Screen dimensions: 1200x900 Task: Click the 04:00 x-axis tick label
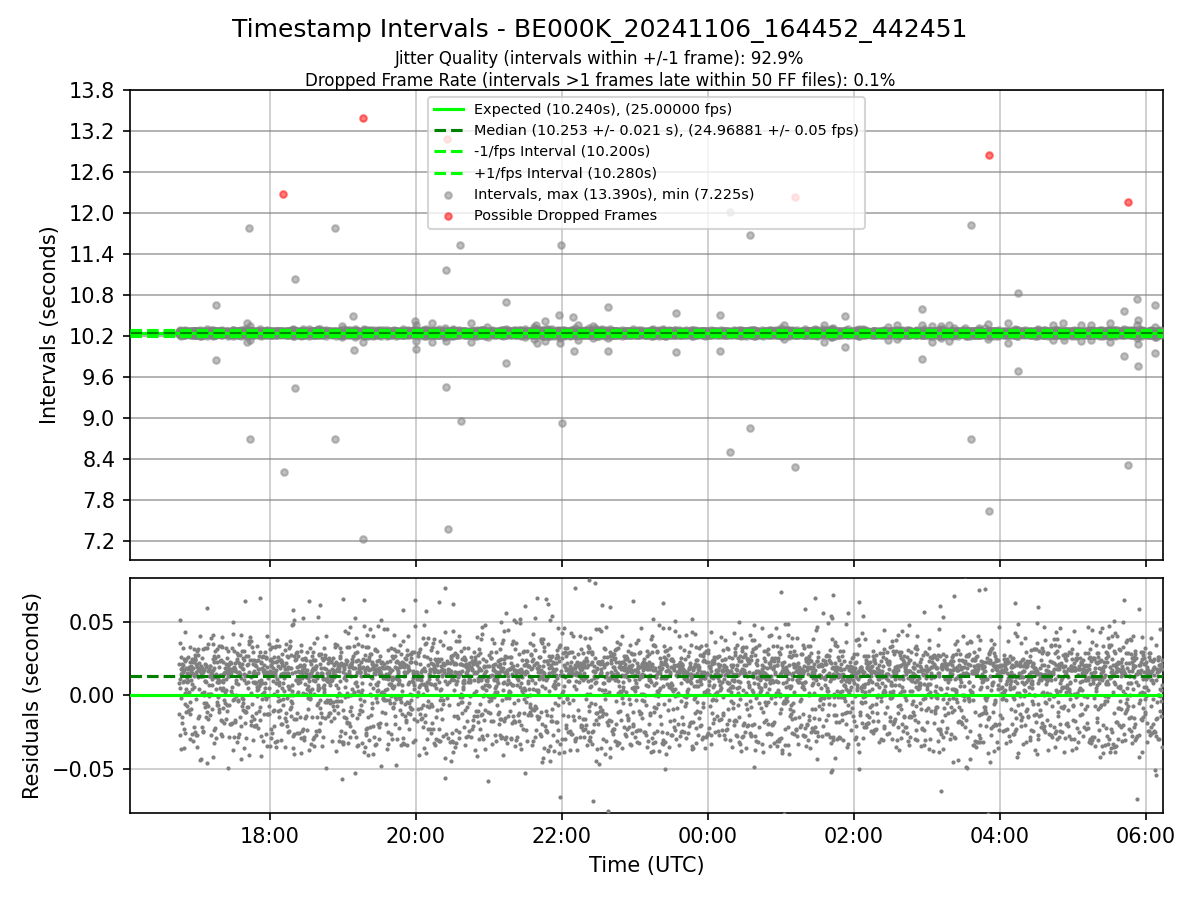(x=999, y=835)
